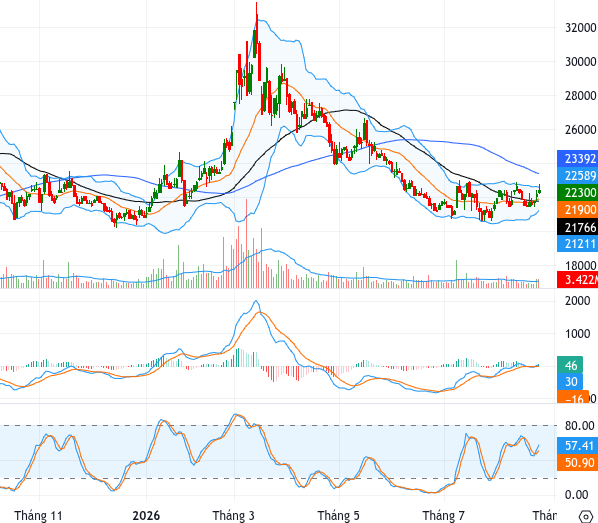Click the Tháng 5 time axis label
598x523 pixels.
338,515
